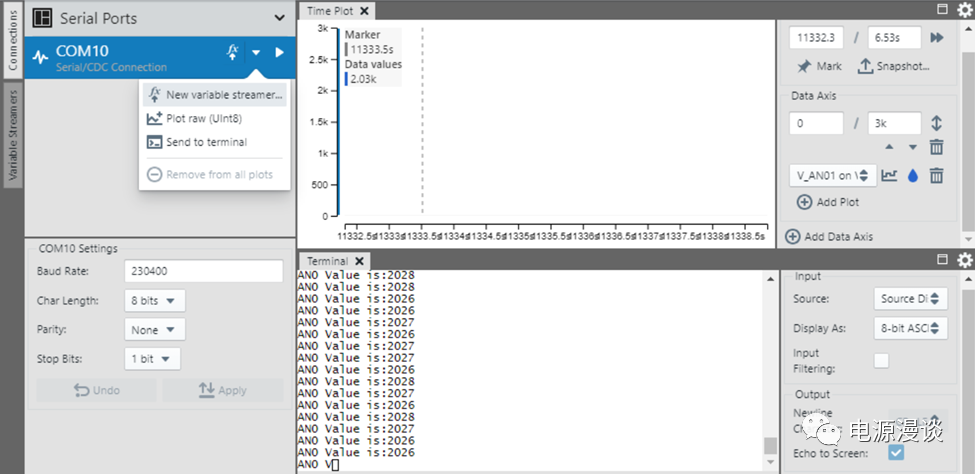Click the fast-forward icon in Time Plot
This screenshot has width=975, height=474.
[x=937, y=38]
